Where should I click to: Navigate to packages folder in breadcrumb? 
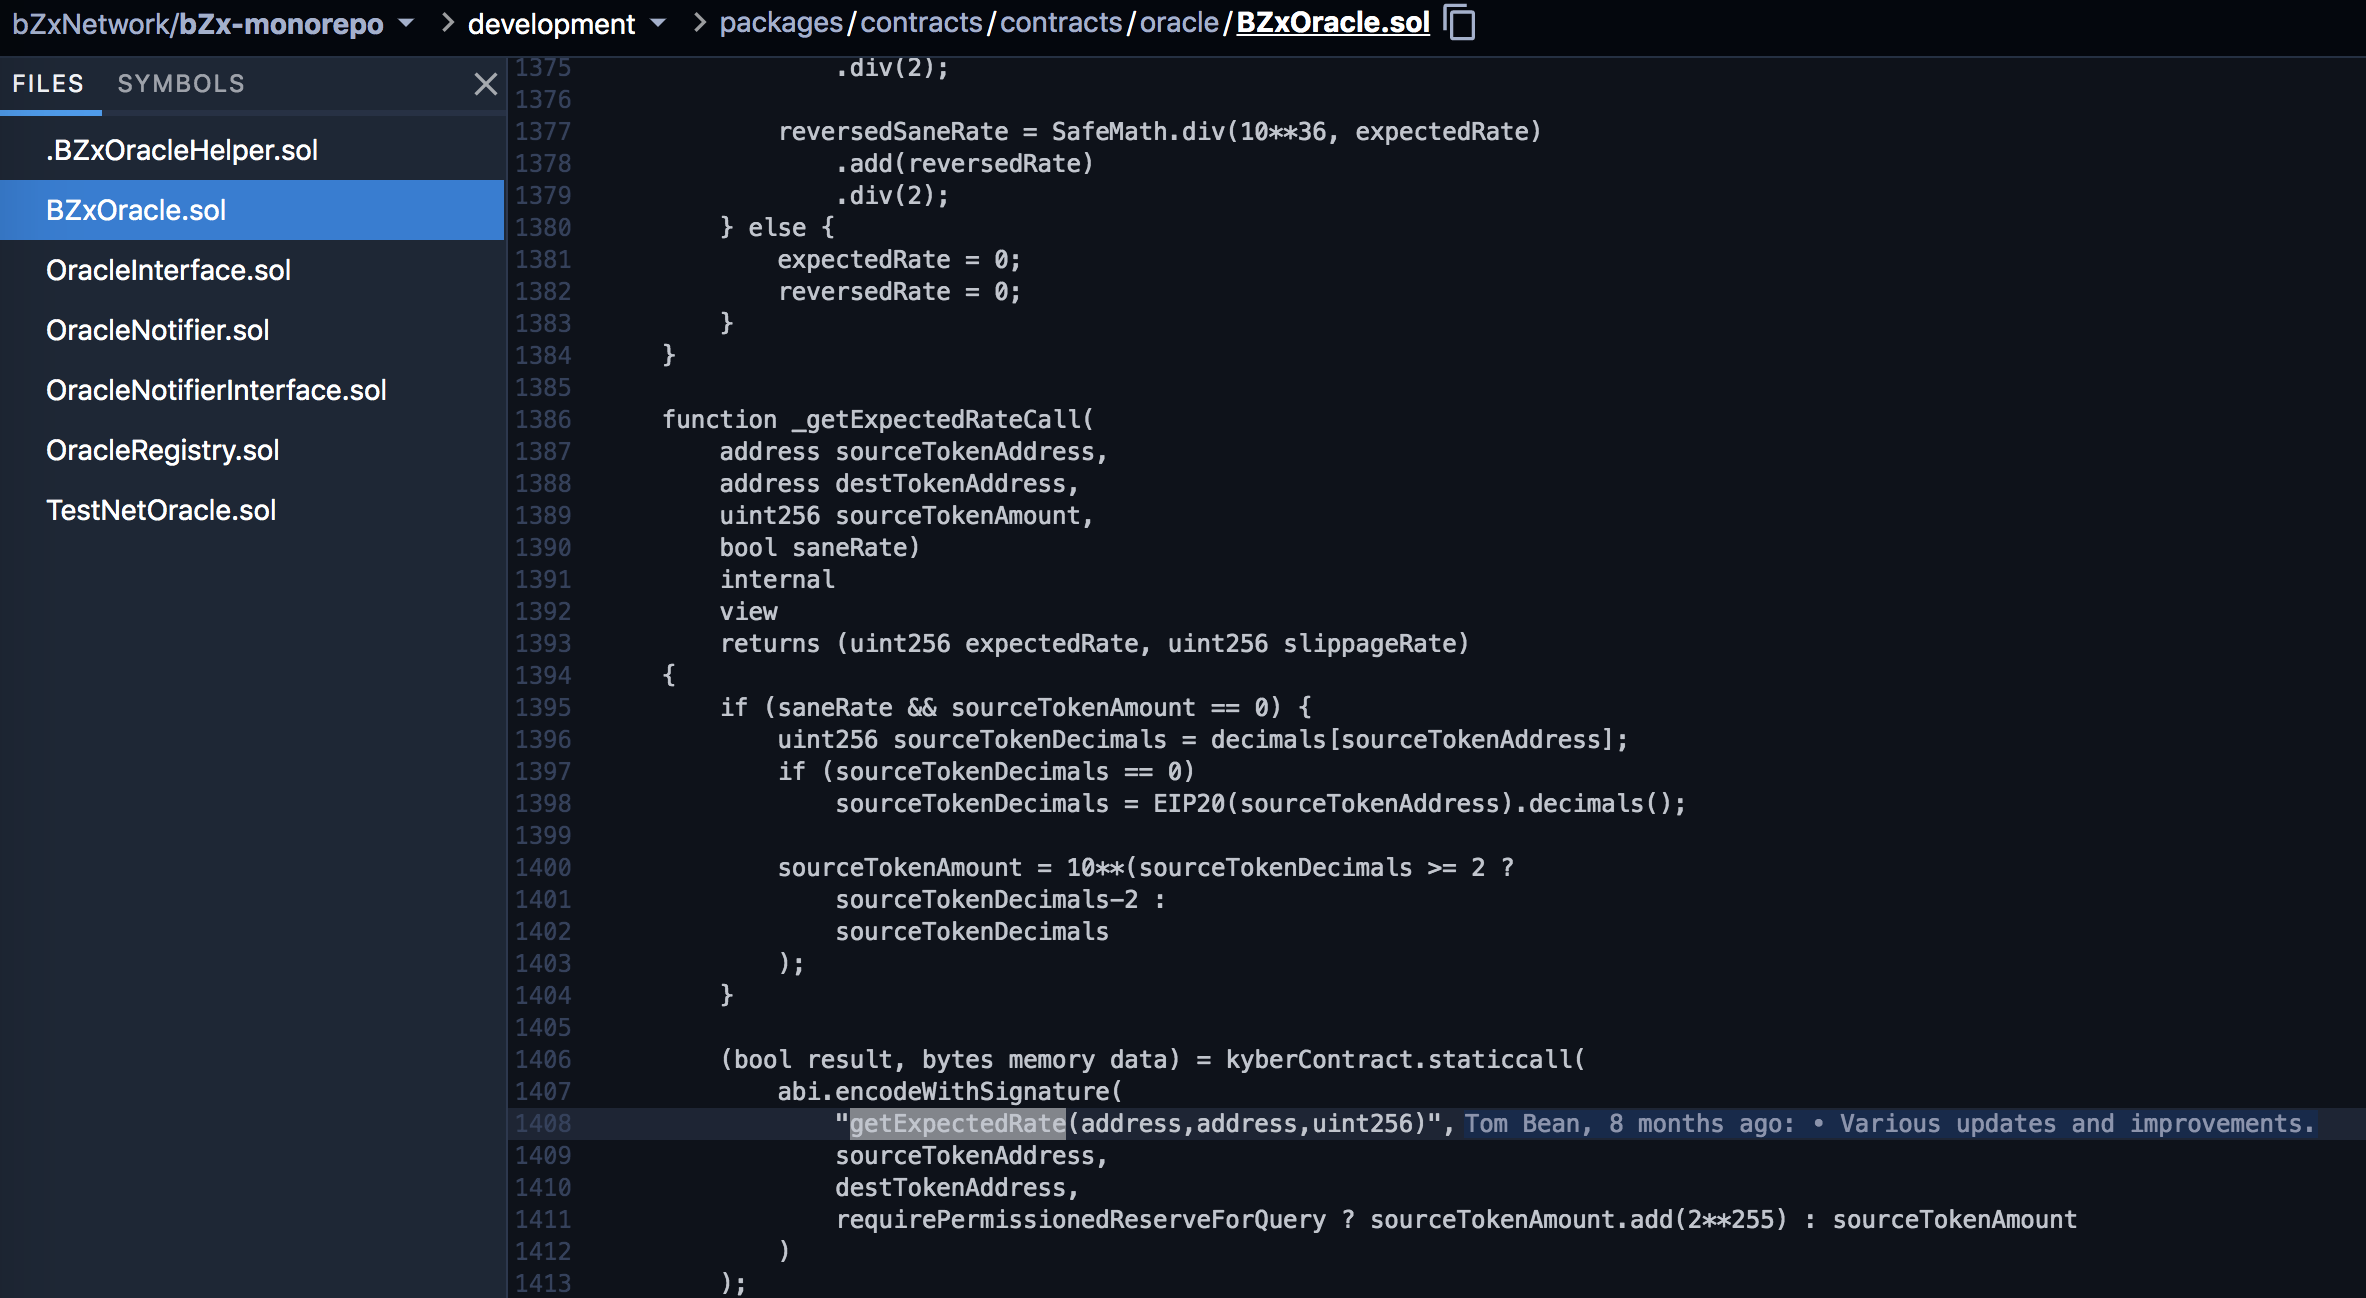coord(781,23)
